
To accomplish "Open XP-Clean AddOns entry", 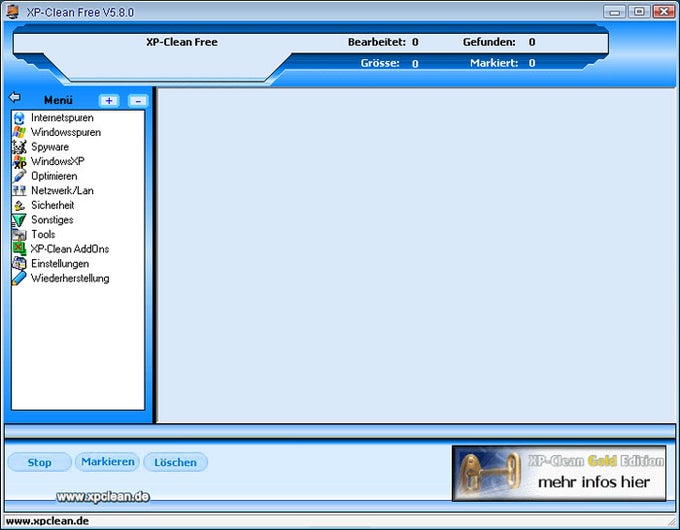I will click(x=70, y=249).
